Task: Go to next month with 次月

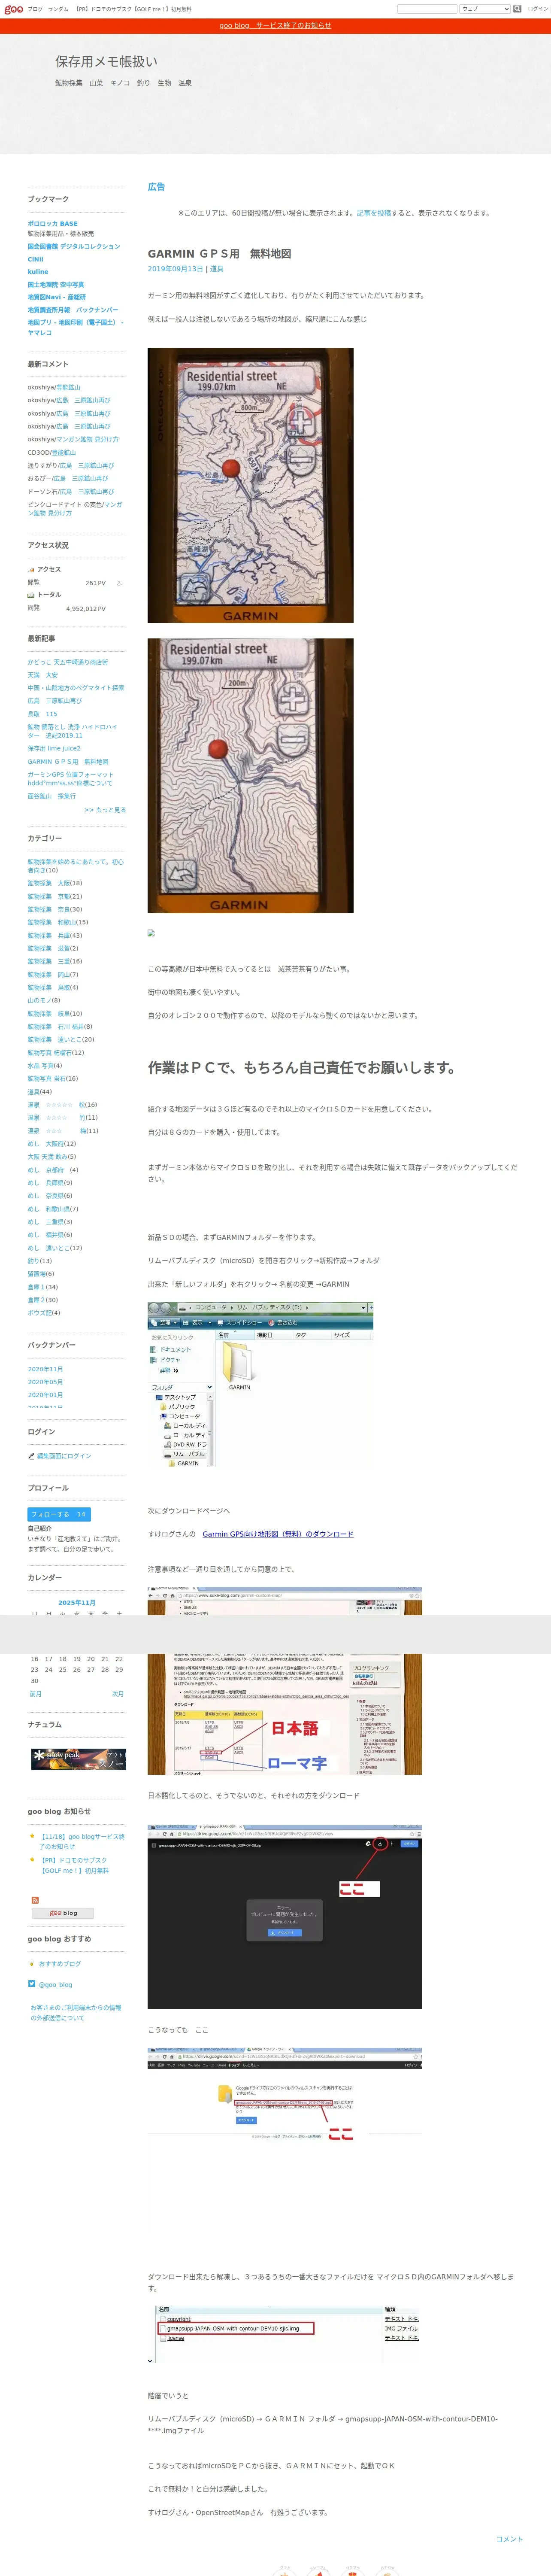Action: (118, 1694)
